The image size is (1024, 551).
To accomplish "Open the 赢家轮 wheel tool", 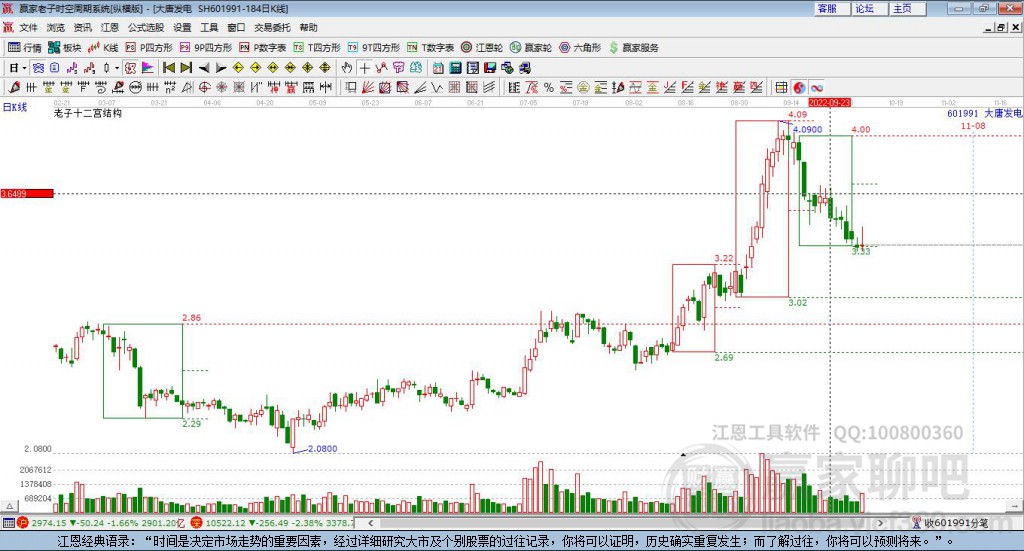I will point(530,48).
